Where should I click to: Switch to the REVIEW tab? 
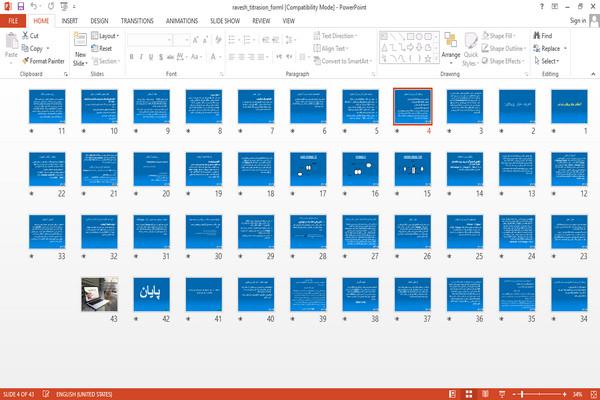[261, 21]
